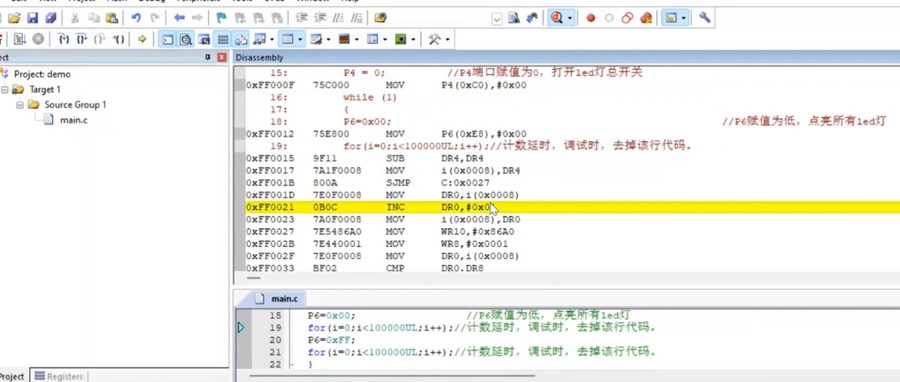
Task: Open the debug session dropdown arrow
Action: 569,18
